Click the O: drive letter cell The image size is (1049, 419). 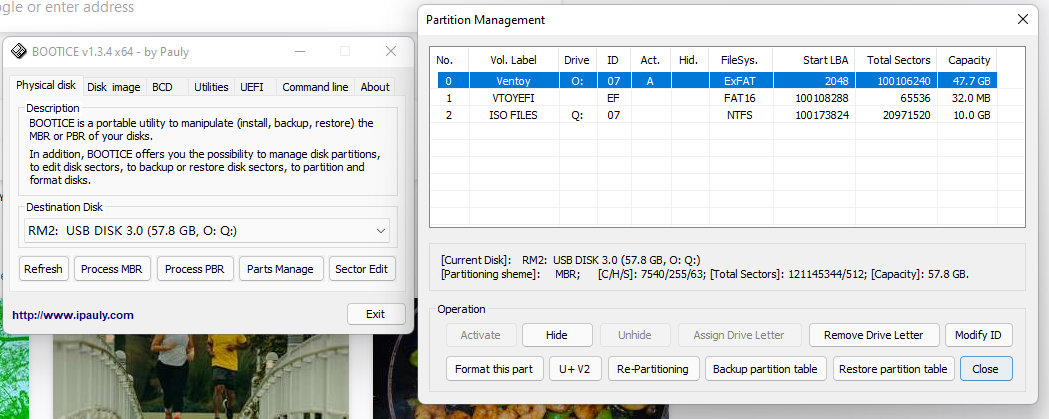point(577,81)
